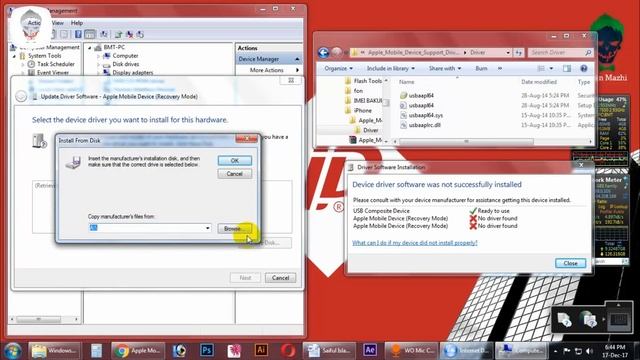Viewport: 640px width, 360px height.
Task: Launch Illustrator from the taskbar
Action: coord(261,351)
